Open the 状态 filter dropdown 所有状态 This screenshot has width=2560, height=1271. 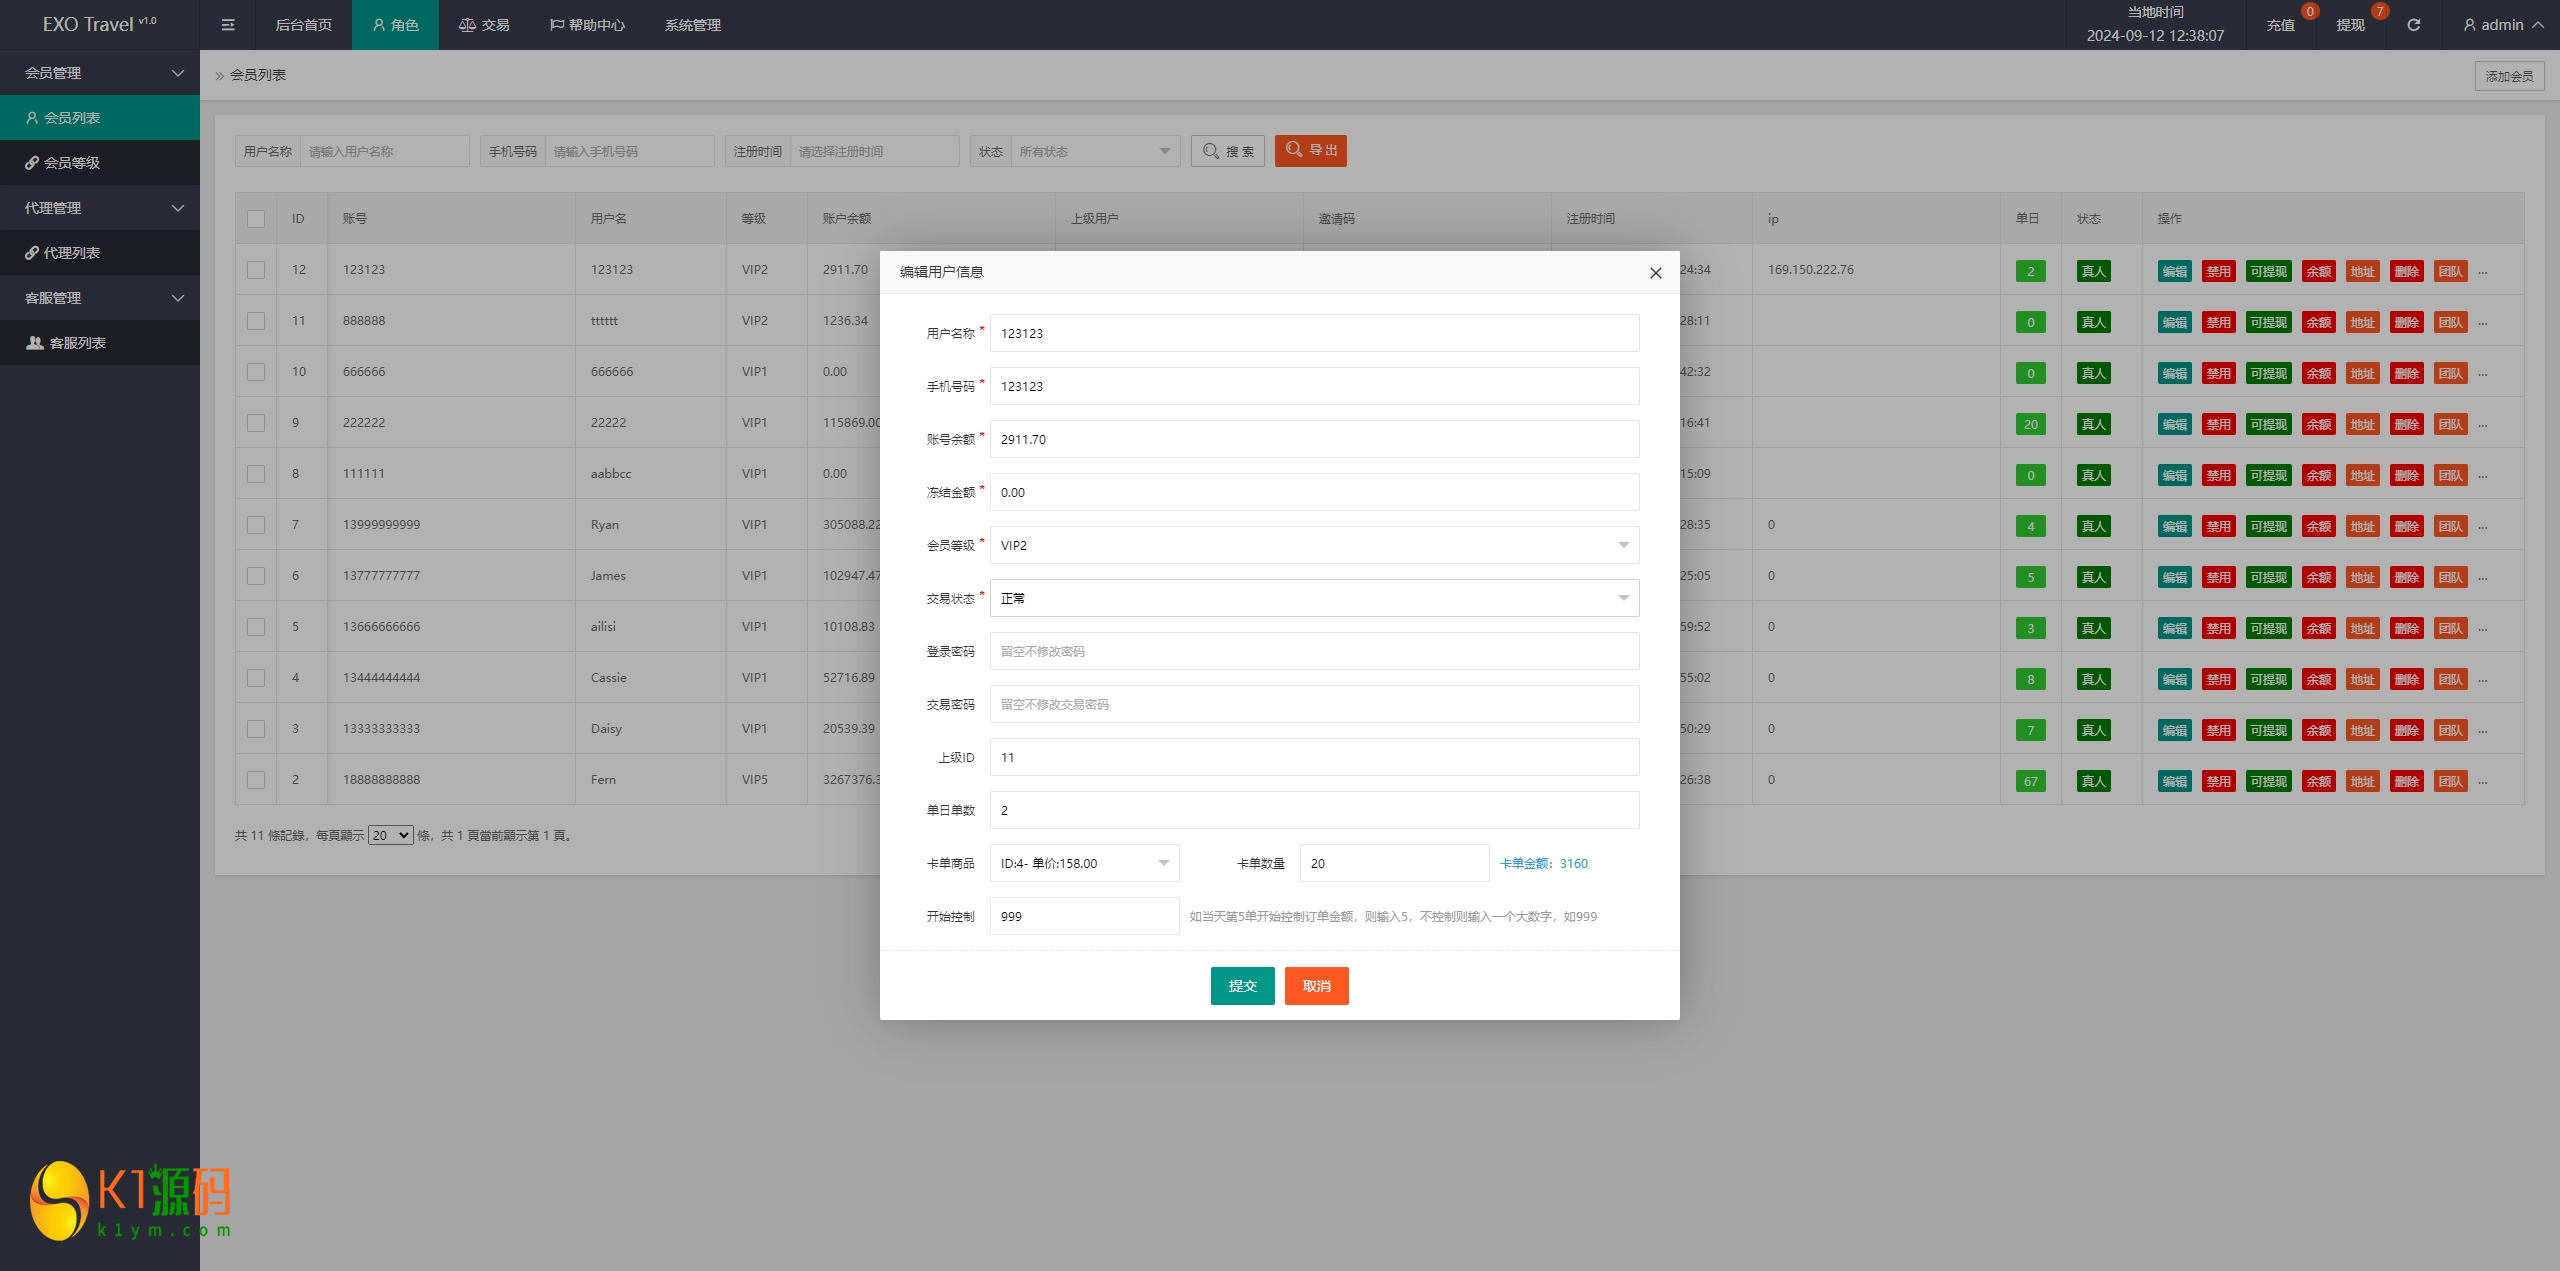[x=1095, y=151]
